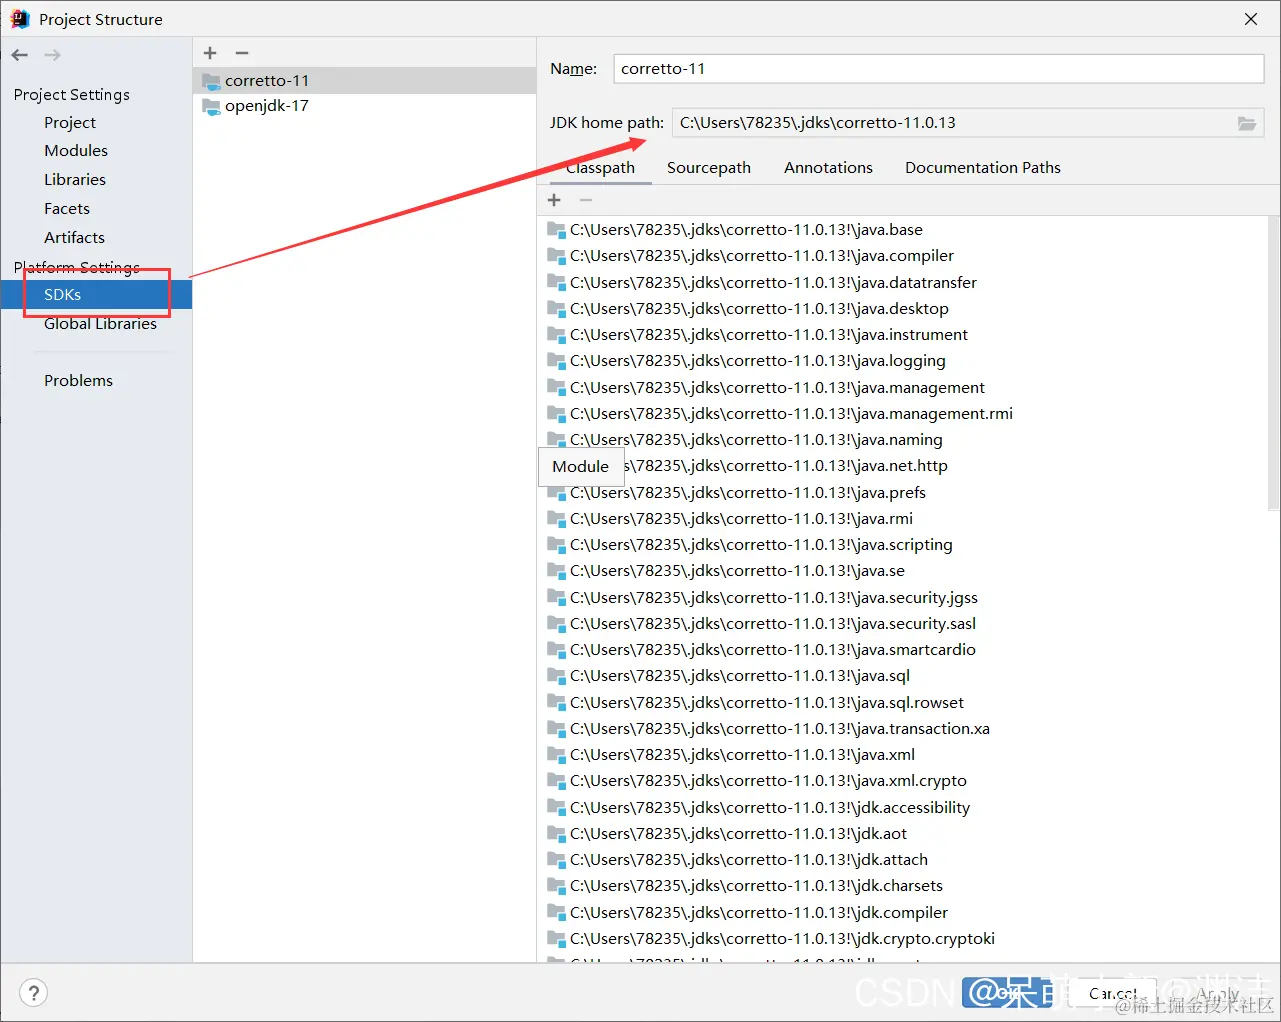1281x1022 pixels.
Task: Close the Project Structure dialog
Action: (x=1251, y=19)
